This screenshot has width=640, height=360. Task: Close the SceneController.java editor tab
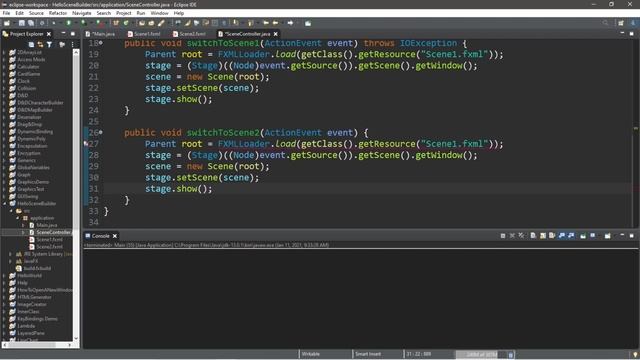(276, 34)
